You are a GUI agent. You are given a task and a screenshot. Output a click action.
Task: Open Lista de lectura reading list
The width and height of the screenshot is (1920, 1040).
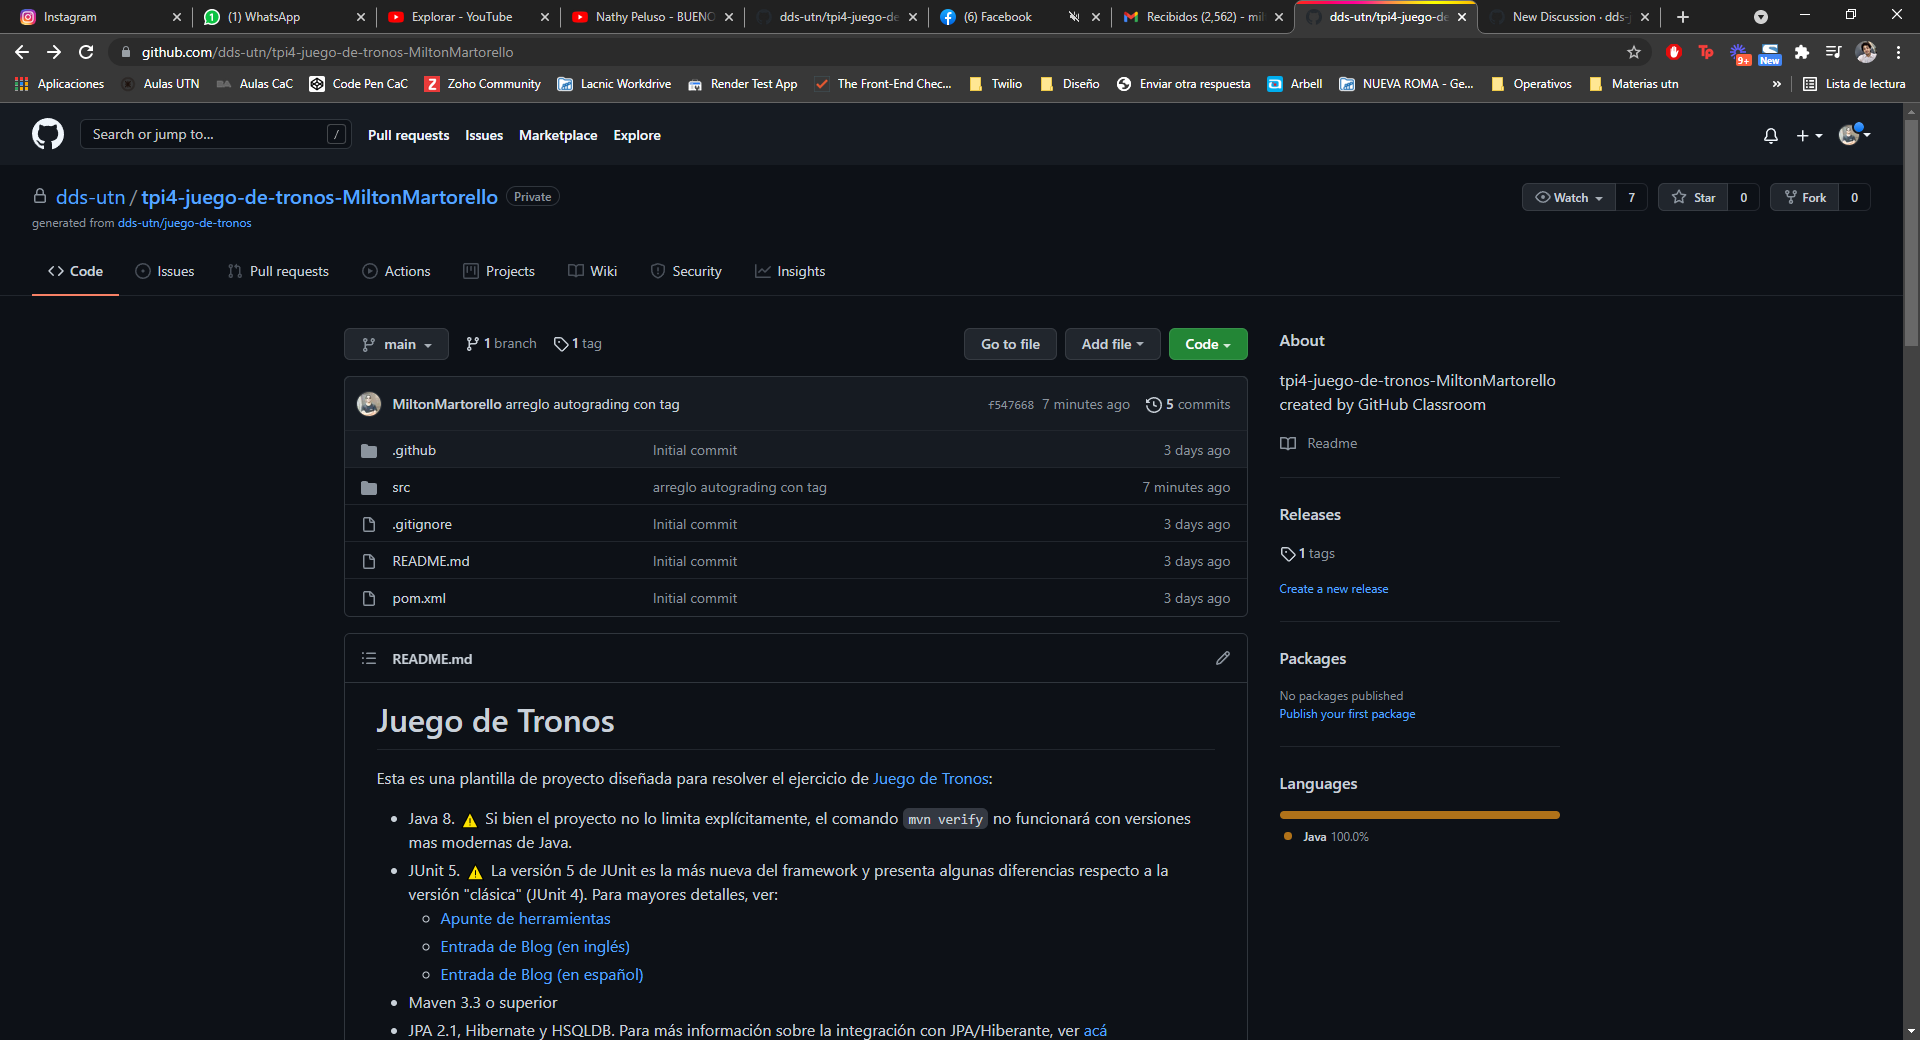[x=1854, y=84]
